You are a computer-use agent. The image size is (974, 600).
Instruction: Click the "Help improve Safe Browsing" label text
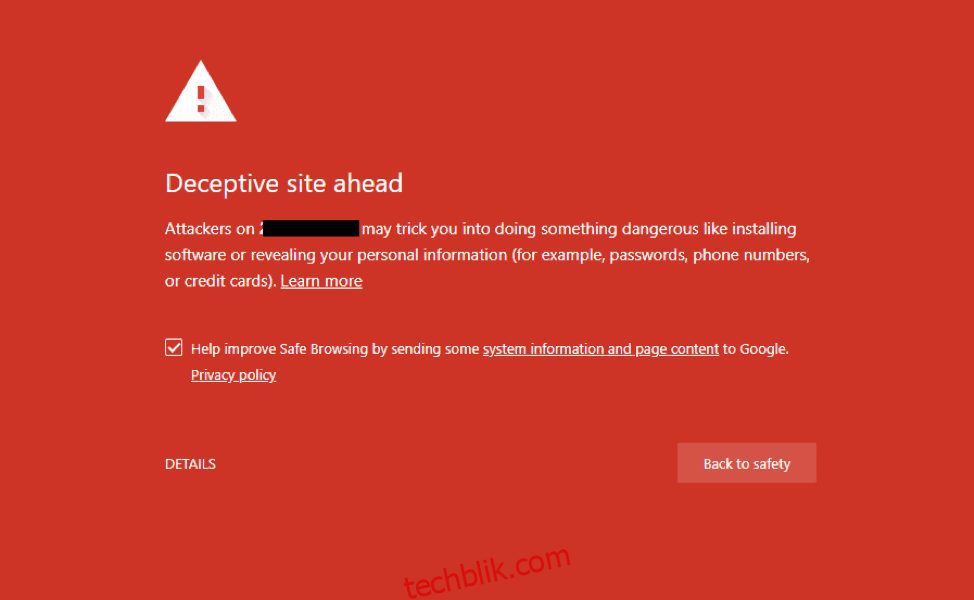coord(280,349)
